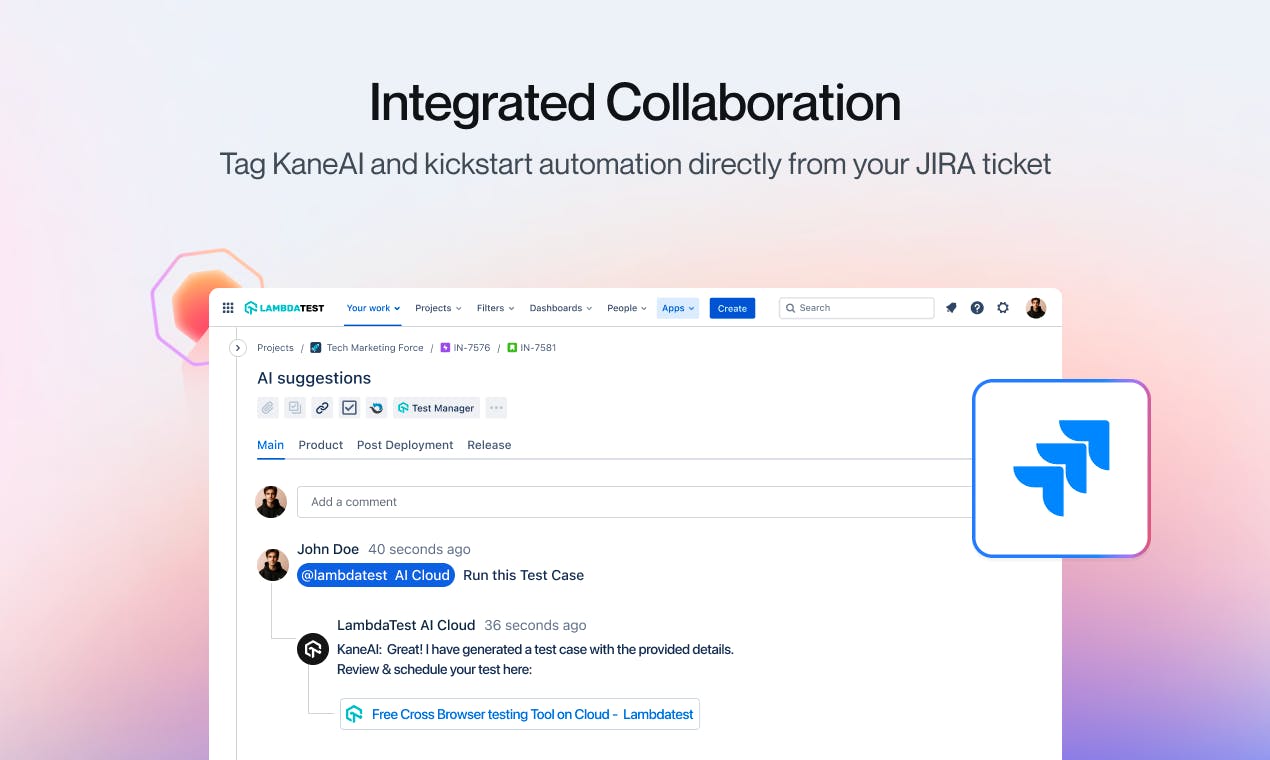Open the more actions ellipsis button
The width and height of the screenshot is (1270, 760).
496,408
